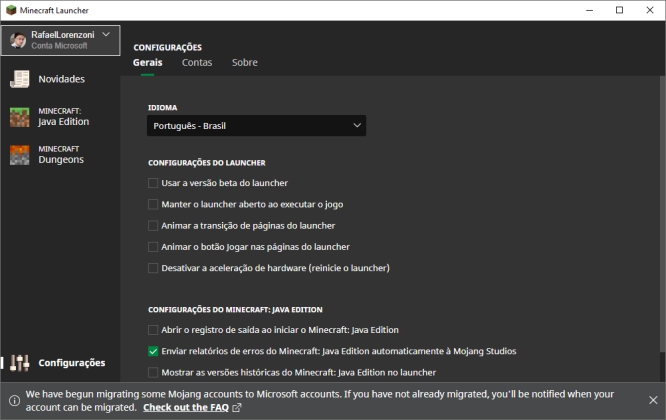The width and height of the screenshot is (666, 420).
Task: Click the info icon in migration banner
Action: click(14, 400)
